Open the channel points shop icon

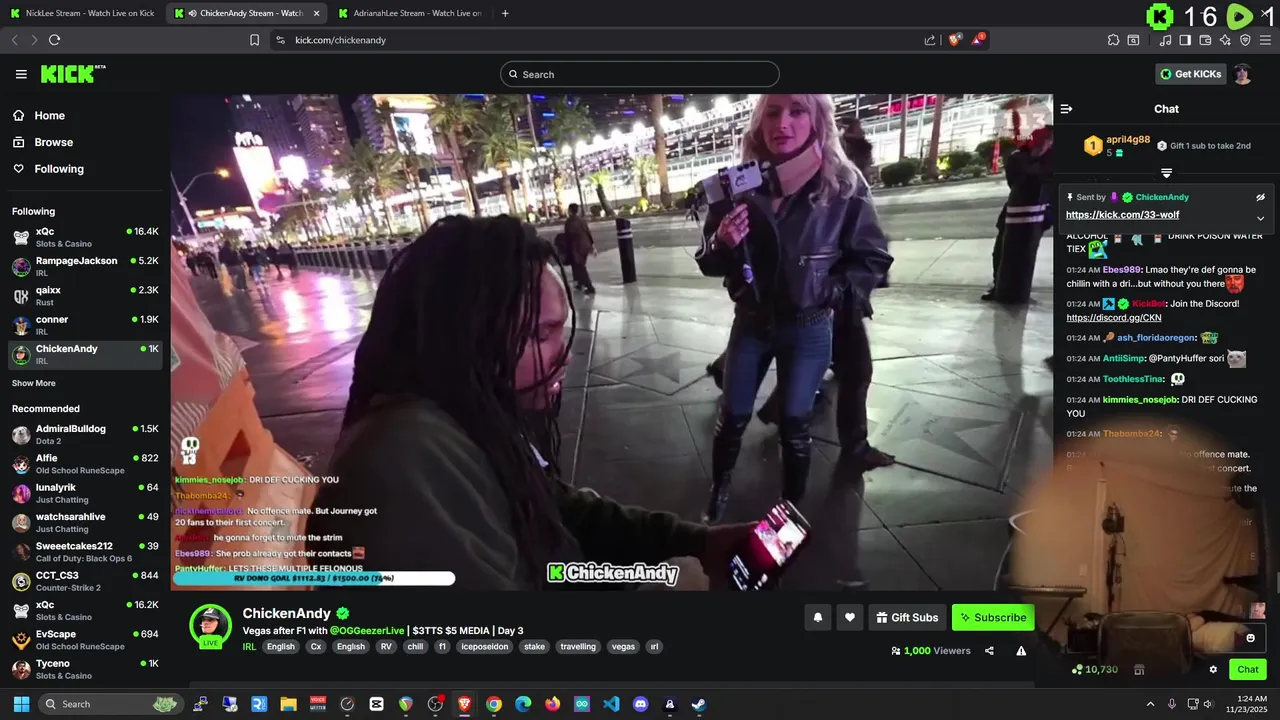1139,669
